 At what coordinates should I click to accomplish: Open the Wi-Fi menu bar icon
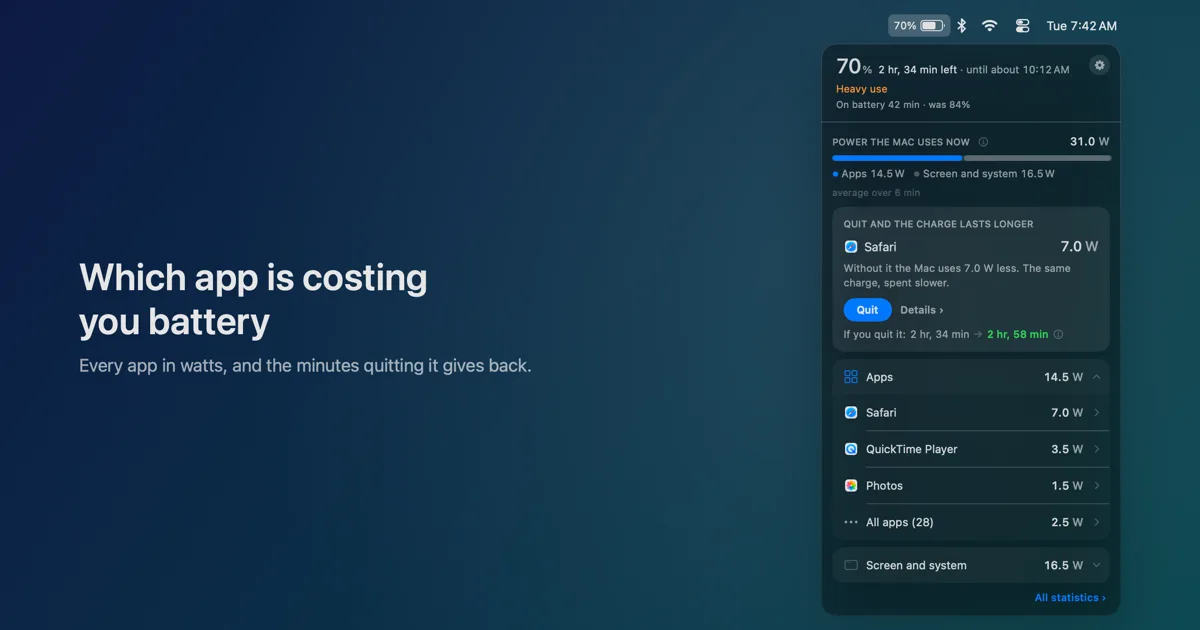[990, 26]
